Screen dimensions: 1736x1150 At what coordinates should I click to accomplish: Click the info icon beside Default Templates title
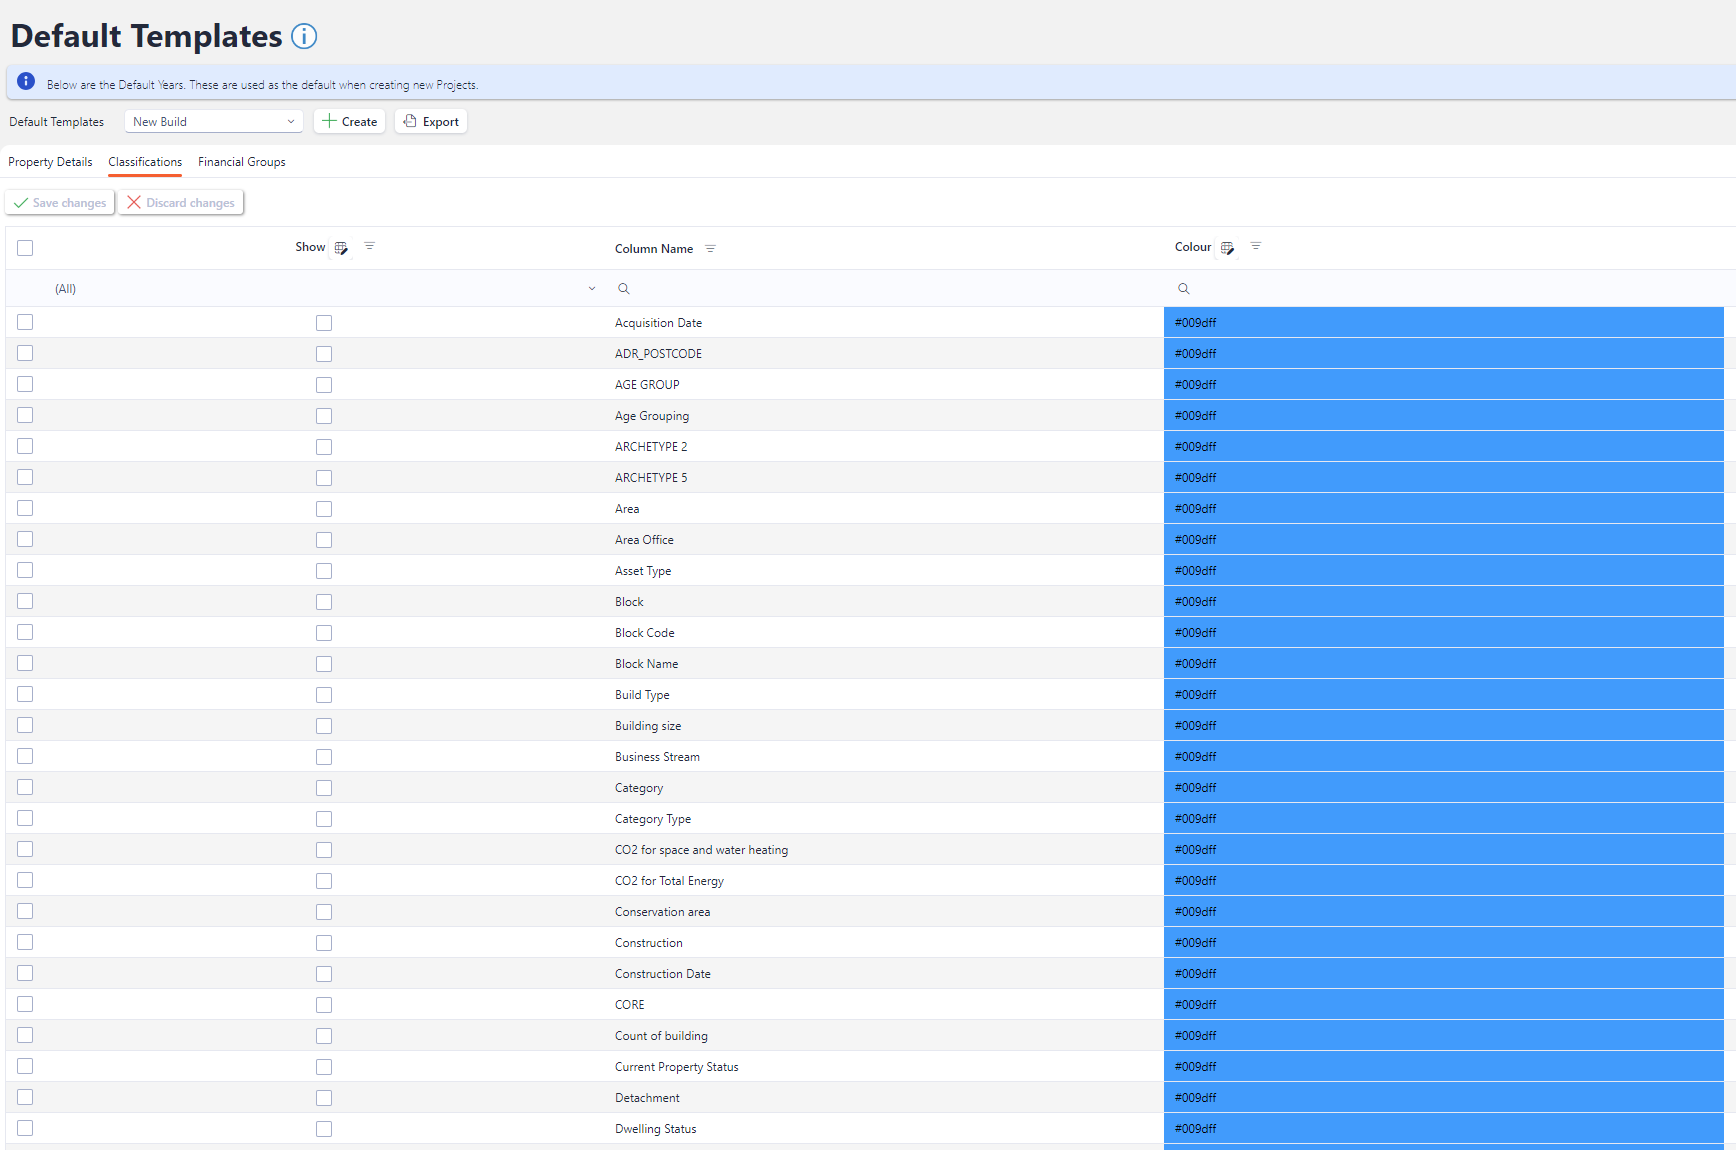point(304,37)
